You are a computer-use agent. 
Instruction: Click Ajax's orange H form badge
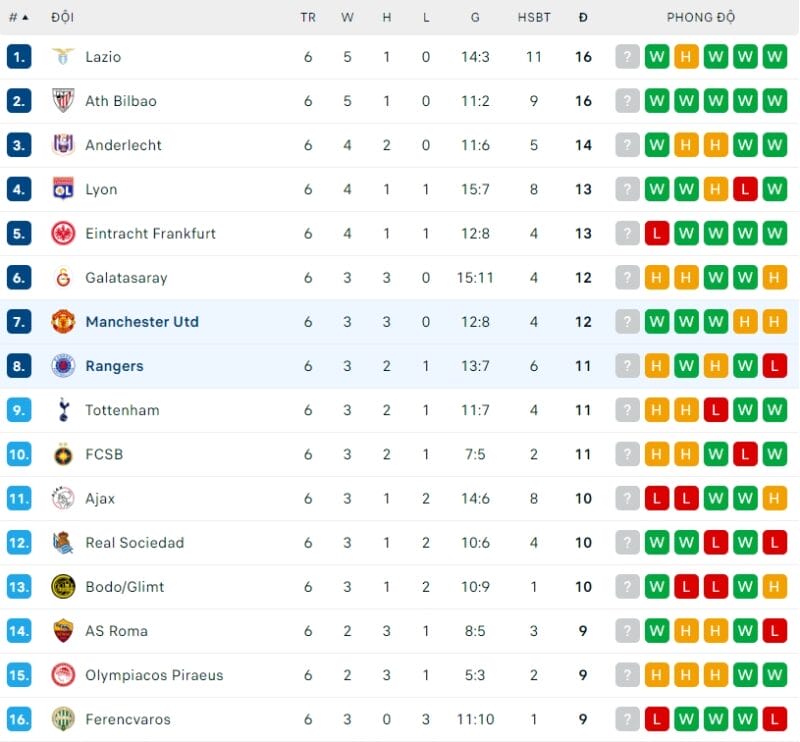[x=774, y=498]
